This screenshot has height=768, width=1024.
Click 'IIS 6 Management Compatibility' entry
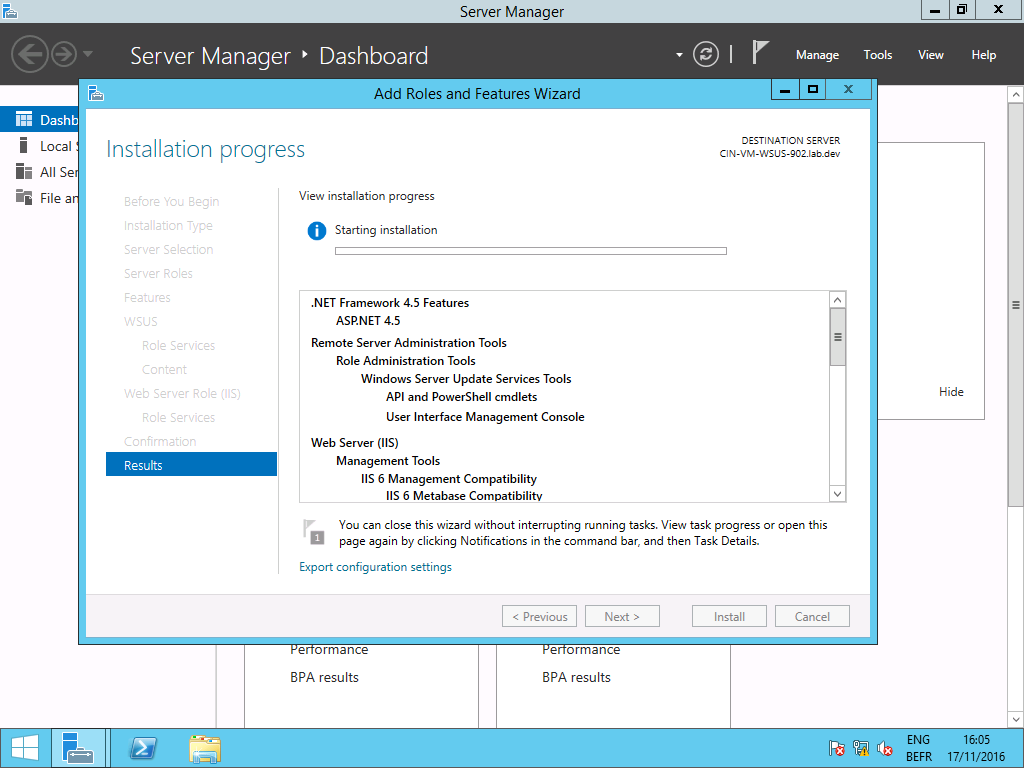pos(449,479)
